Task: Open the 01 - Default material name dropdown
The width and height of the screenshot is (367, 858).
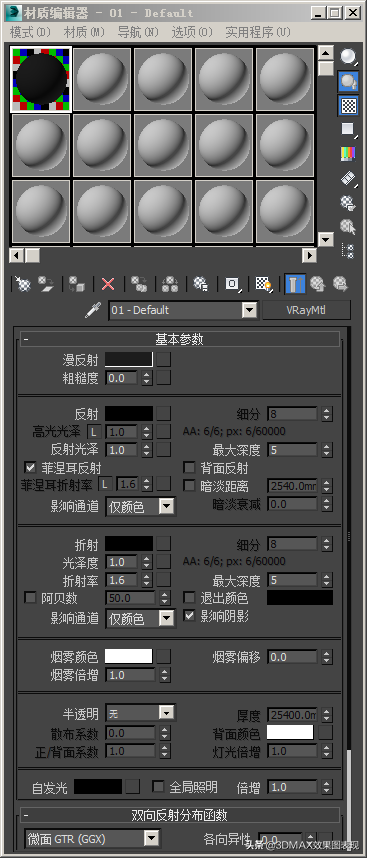Action: (x=249, y=310)
